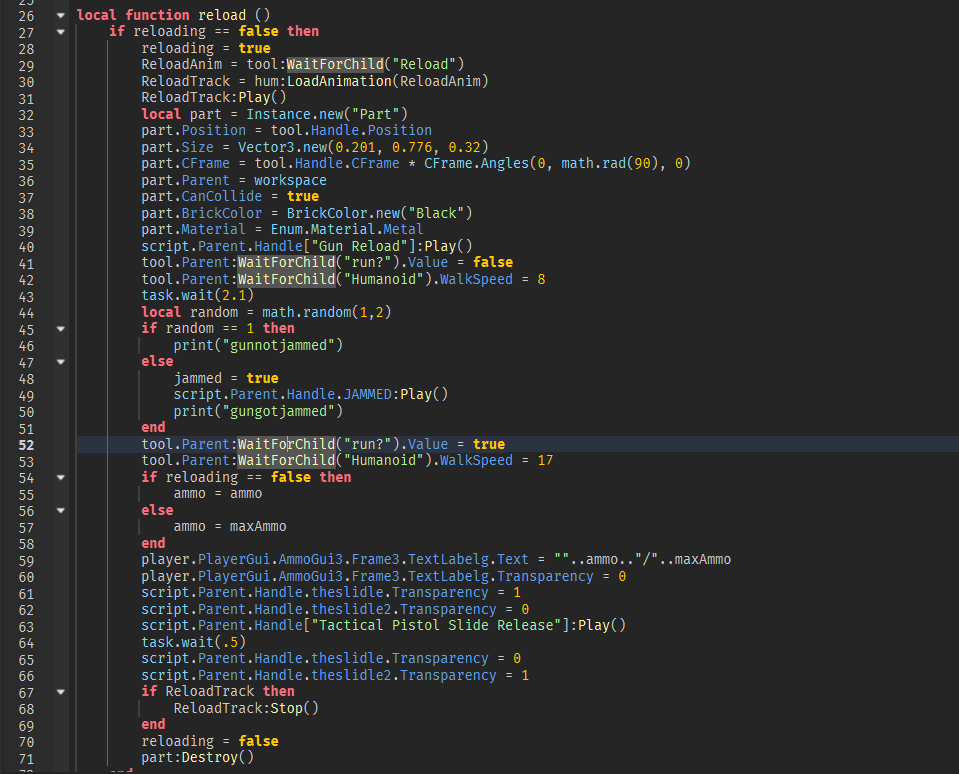
Task: Click 'ammo = ammo' on line 55
Action: [218, 493]
